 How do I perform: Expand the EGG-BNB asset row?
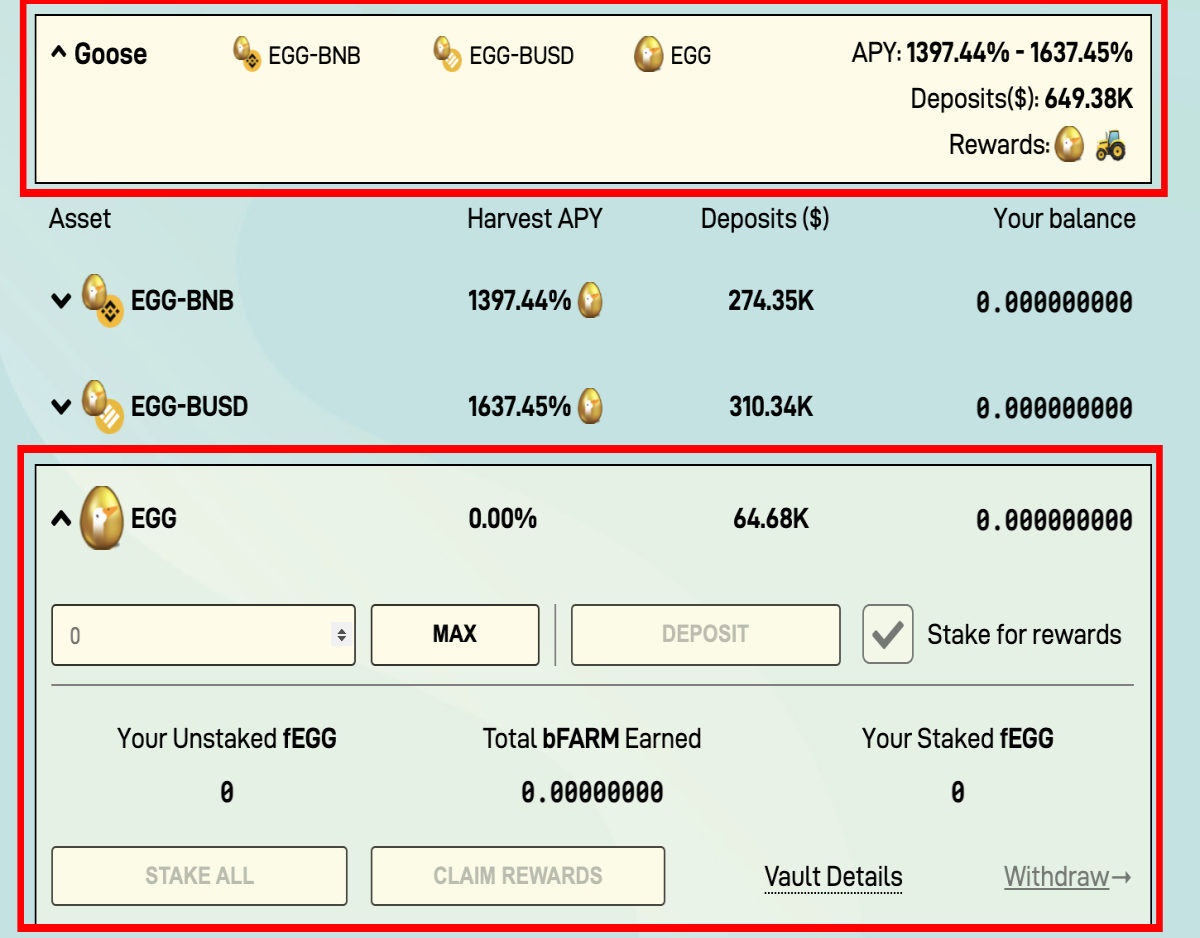point(61,301)
